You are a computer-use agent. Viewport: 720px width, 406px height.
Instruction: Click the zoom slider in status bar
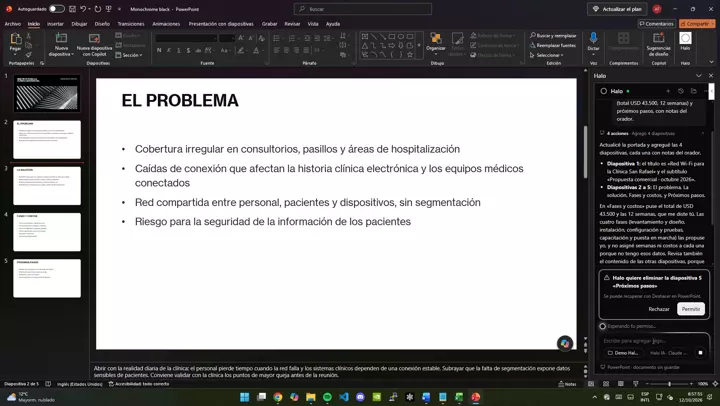(669, 383)
